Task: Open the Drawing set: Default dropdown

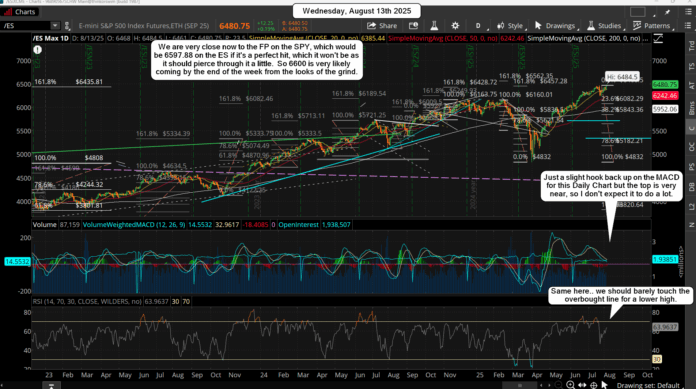Action: pos(649,385)
